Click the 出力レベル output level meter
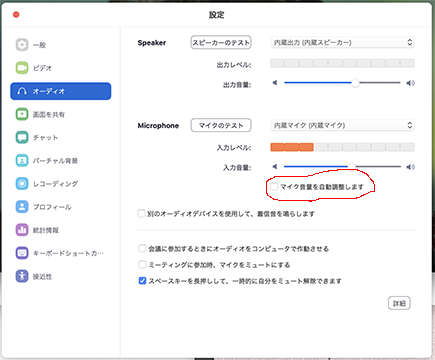 point(342,63)
